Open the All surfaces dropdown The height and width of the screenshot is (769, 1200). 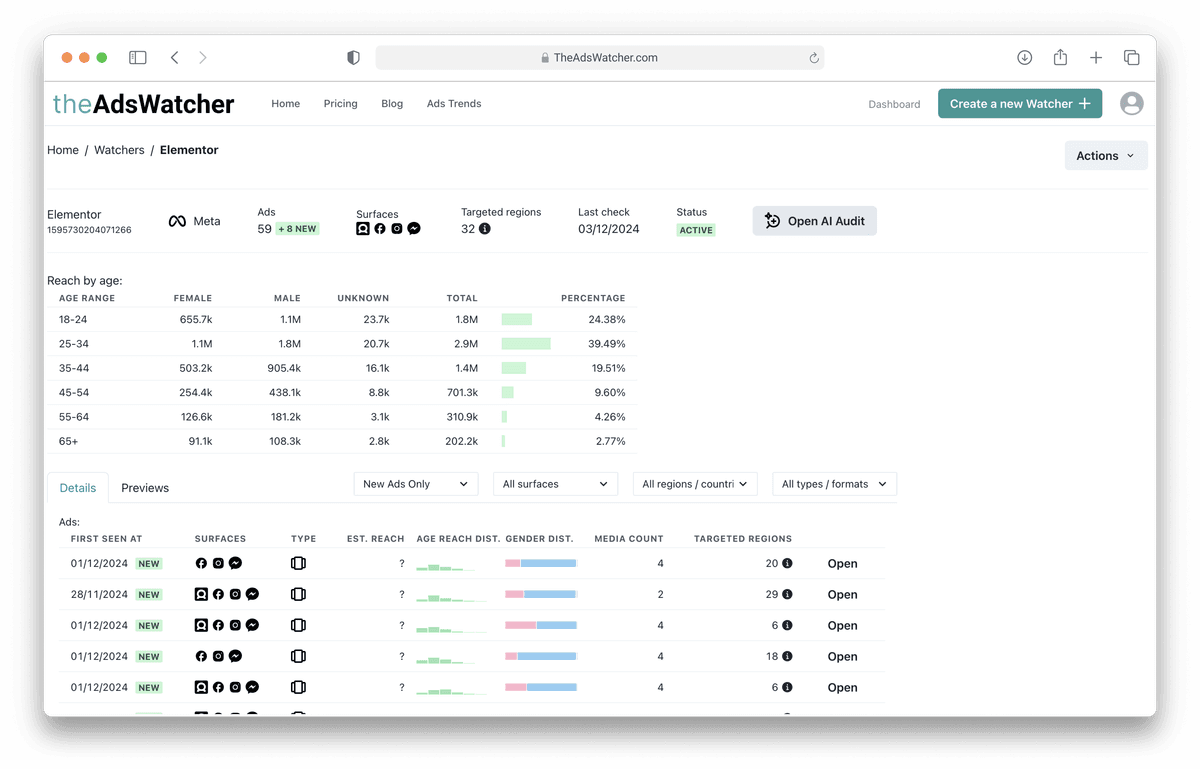pyautogui.click(x=555, y=484)
